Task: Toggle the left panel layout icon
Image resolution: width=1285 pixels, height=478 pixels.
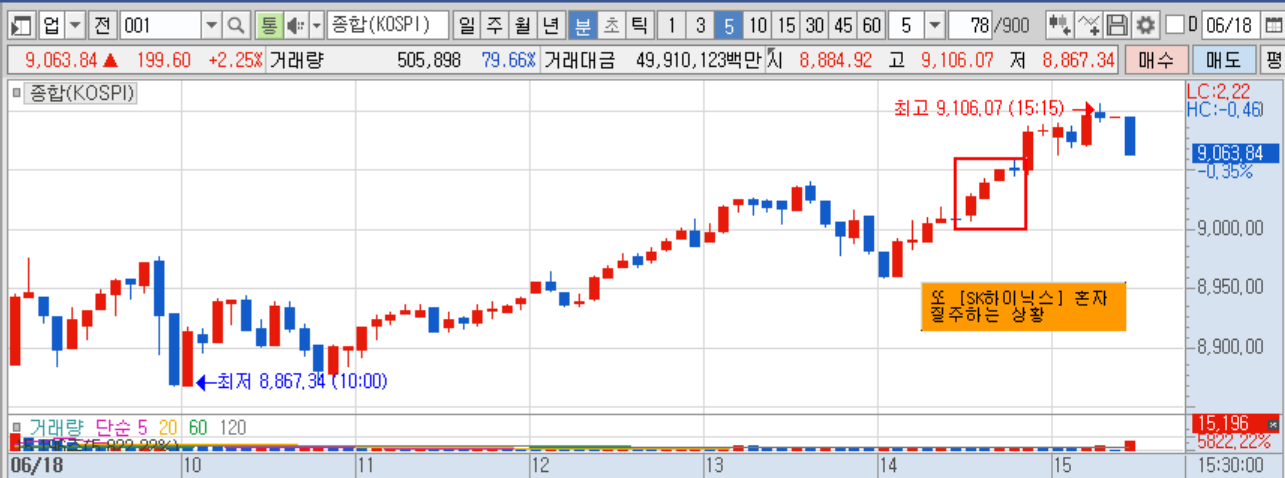Action: 21,24
